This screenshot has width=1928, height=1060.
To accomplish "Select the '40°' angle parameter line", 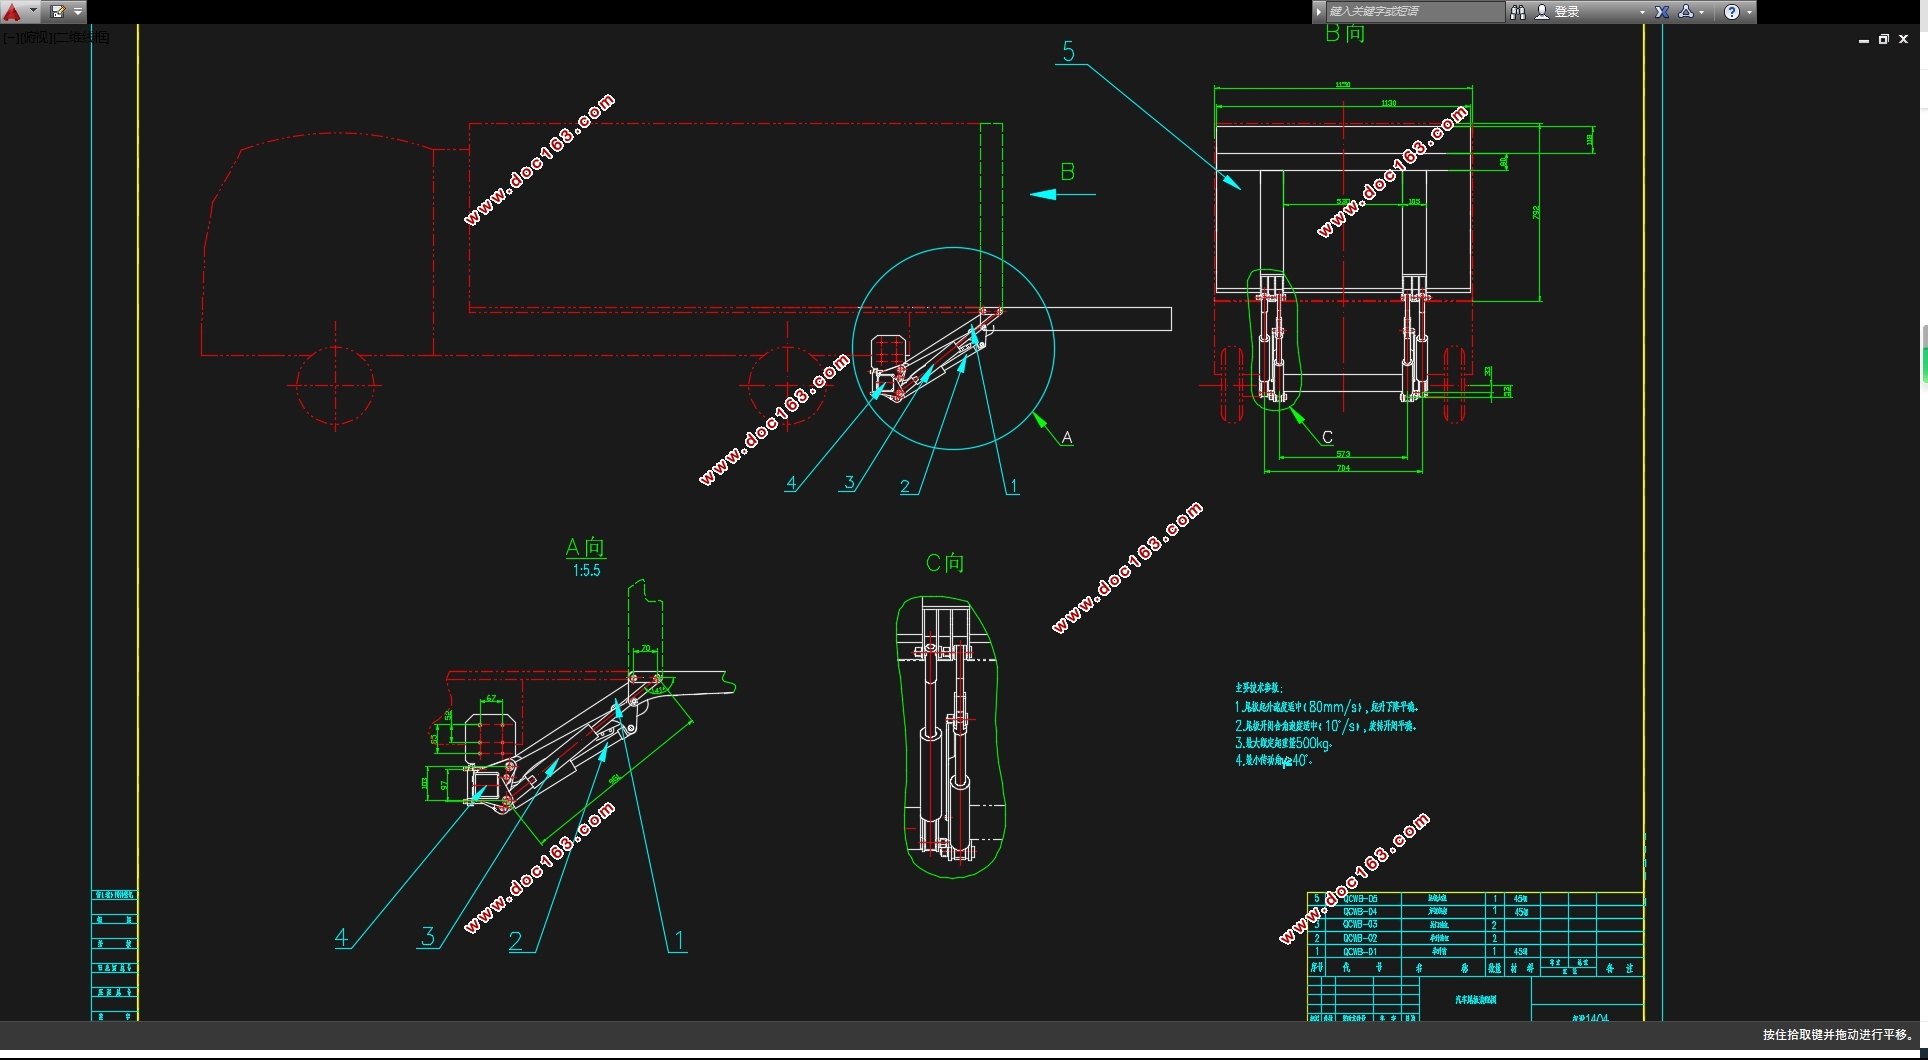I will [1273, 760].
